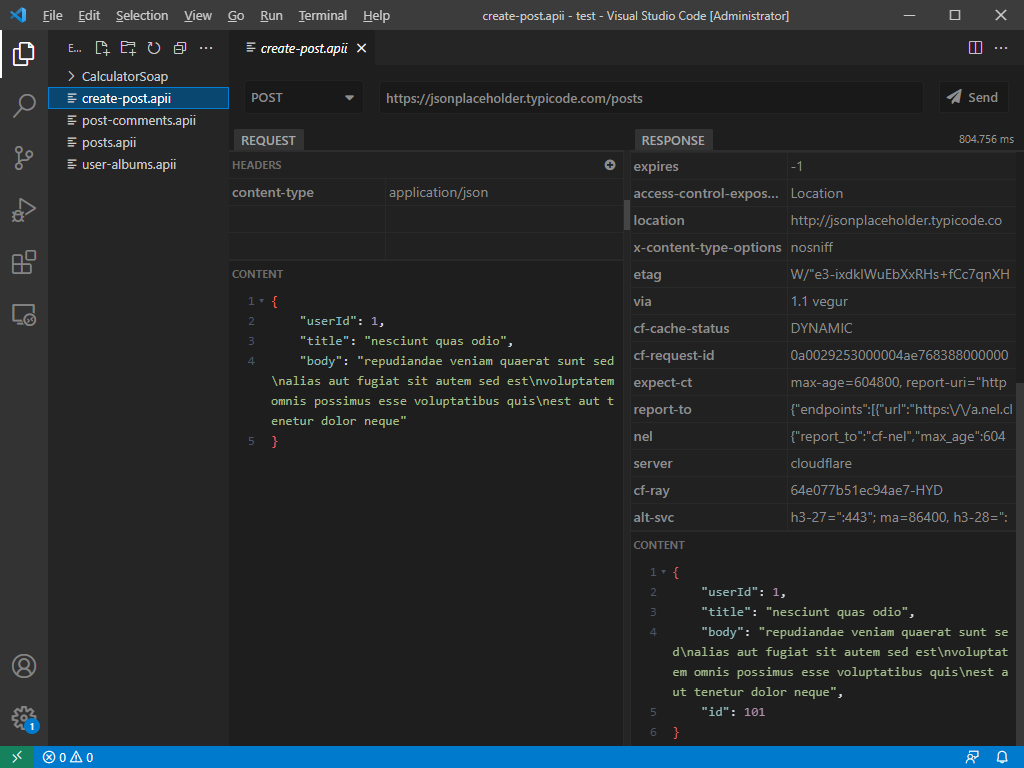Open posts.apii file
1024x768 pixels.
click(138, 142)
